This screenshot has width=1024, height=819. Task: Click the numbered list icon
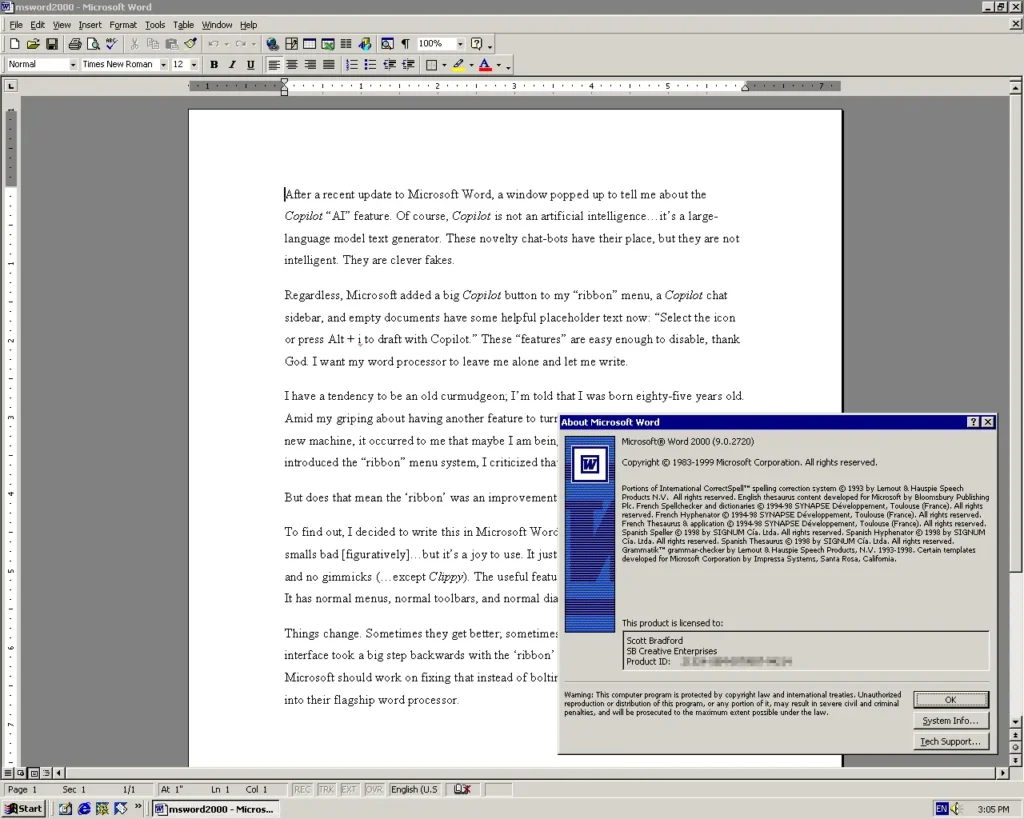tap(352, 65)
